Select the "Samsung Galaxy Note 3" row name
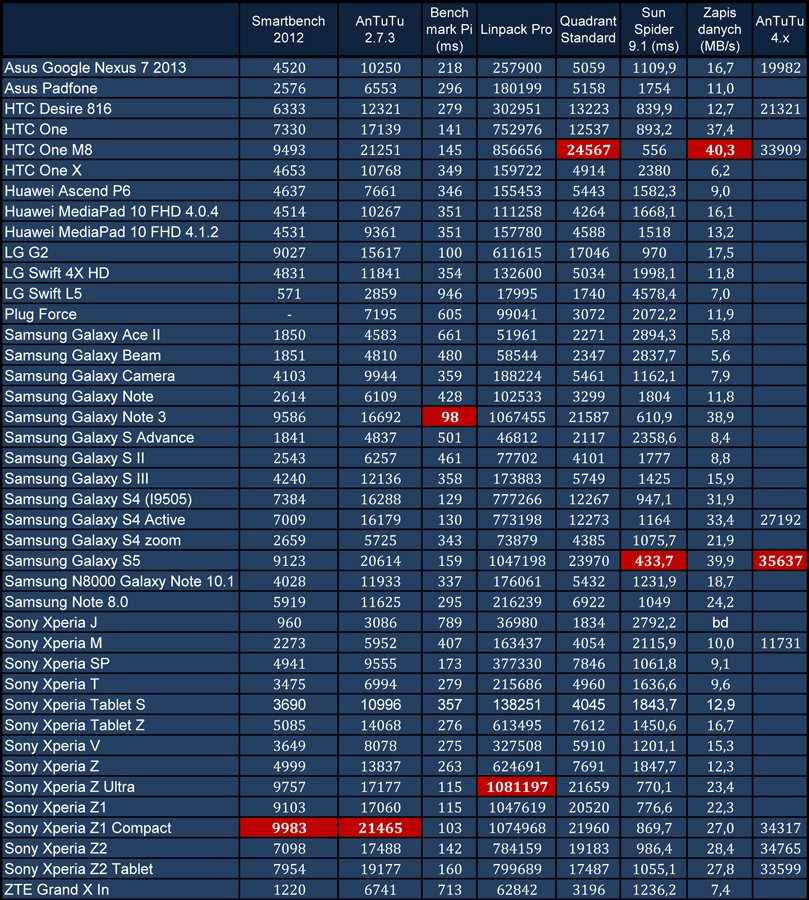809x900 pixels. 85,417
